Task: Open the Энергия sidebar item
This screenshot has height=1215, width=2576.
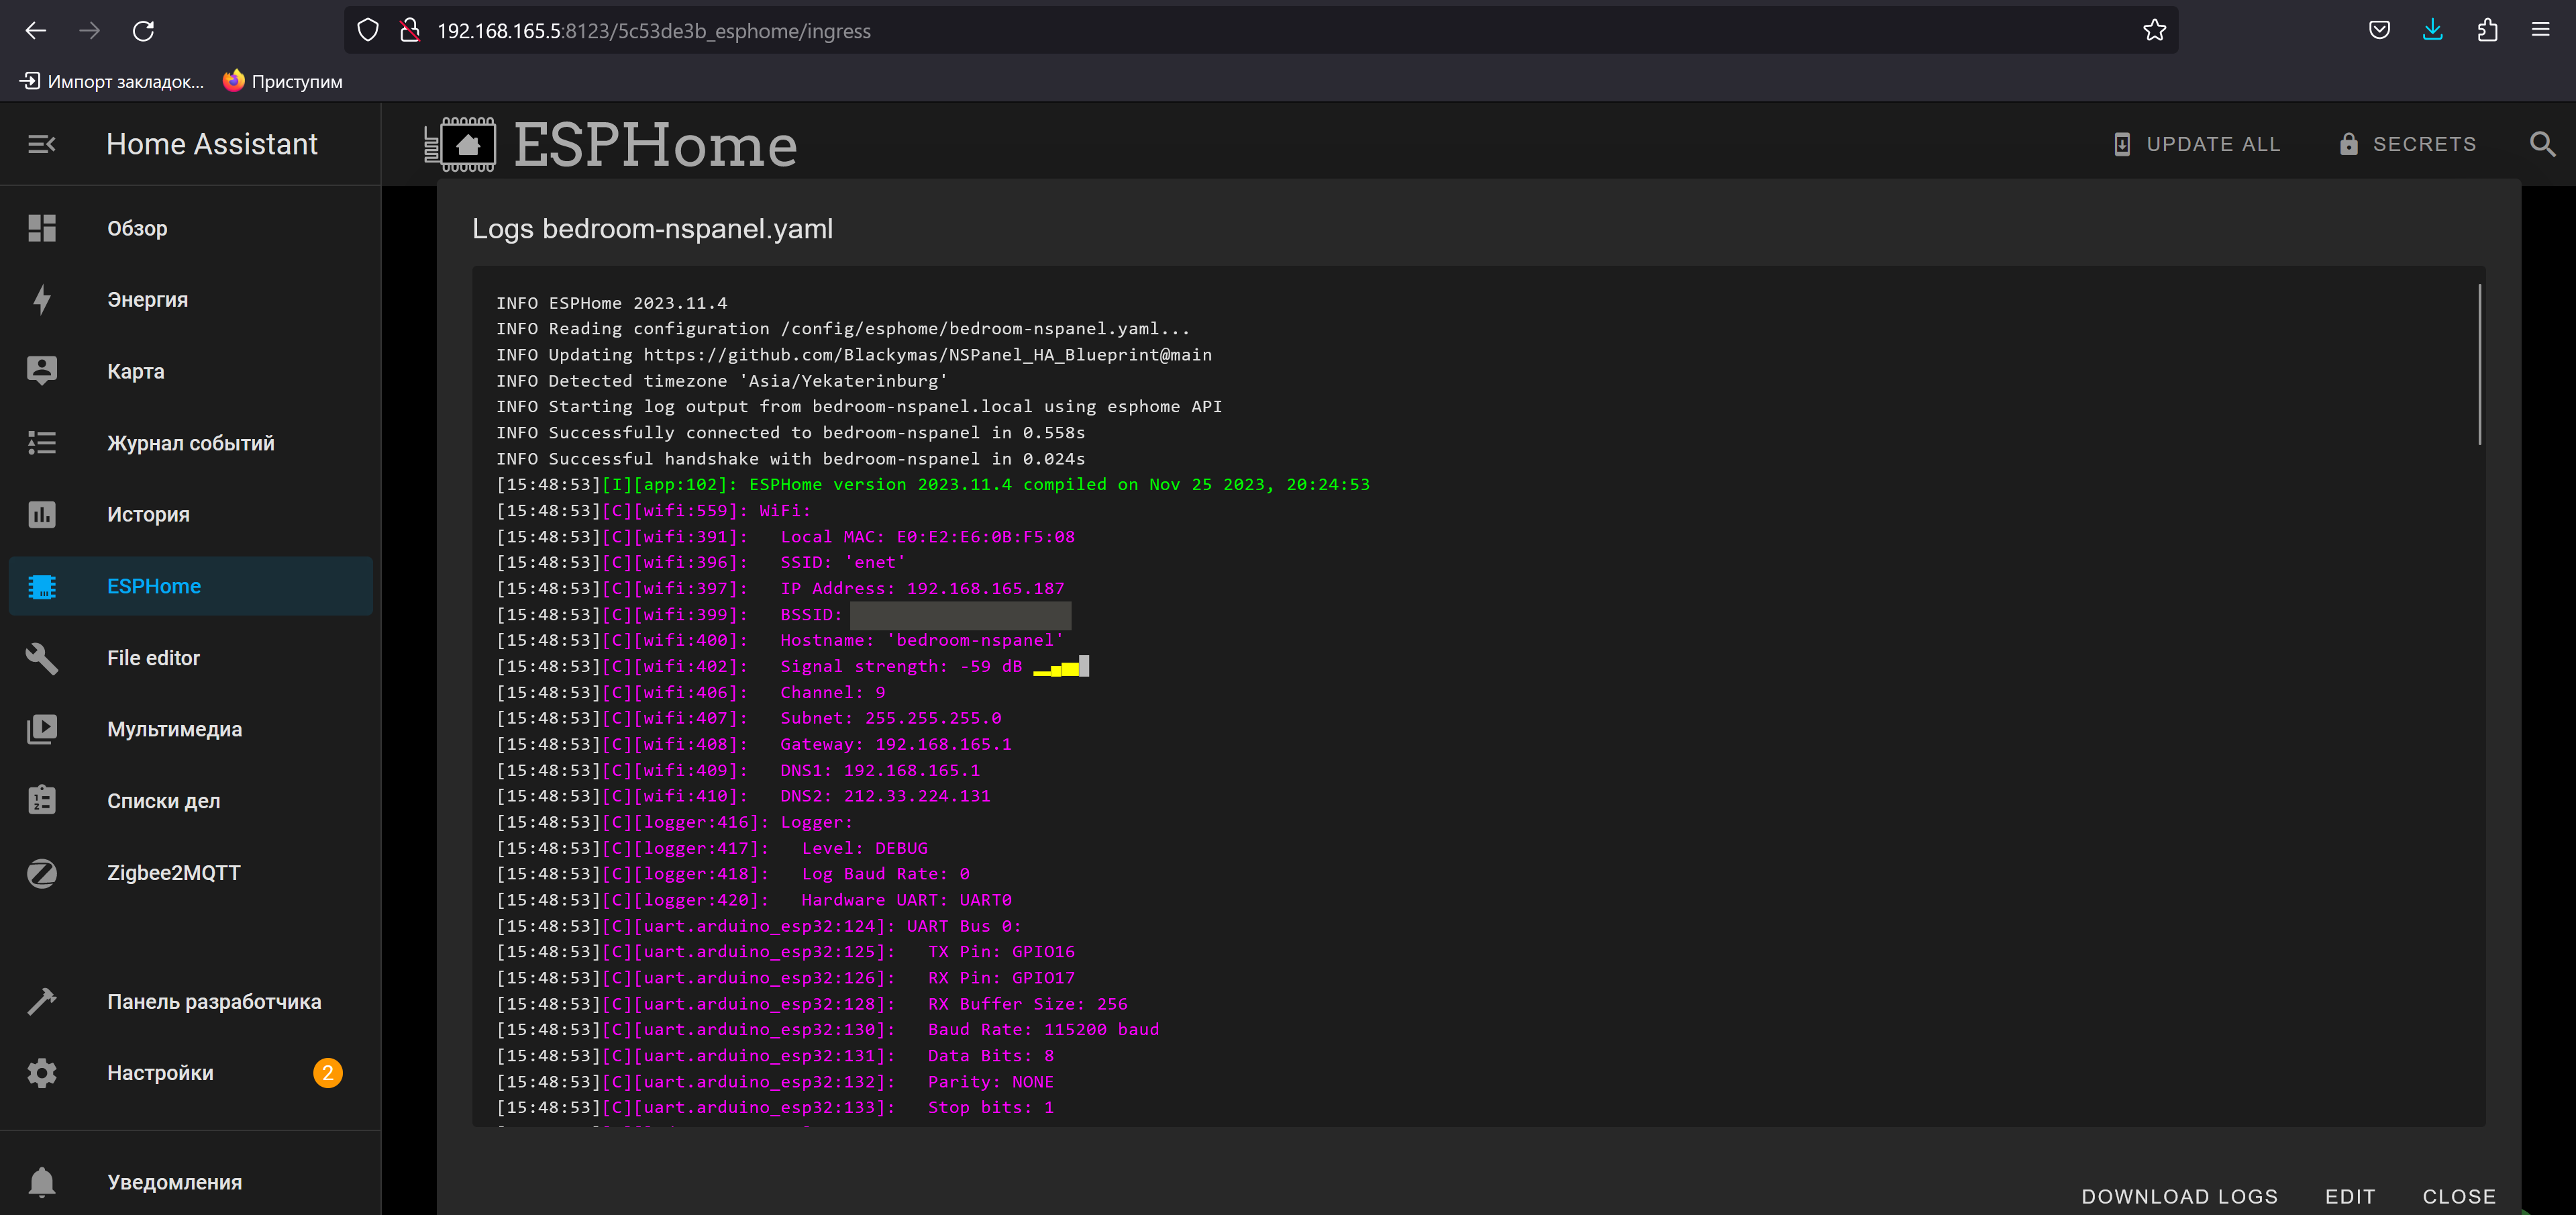Action: tap(190, 300)
